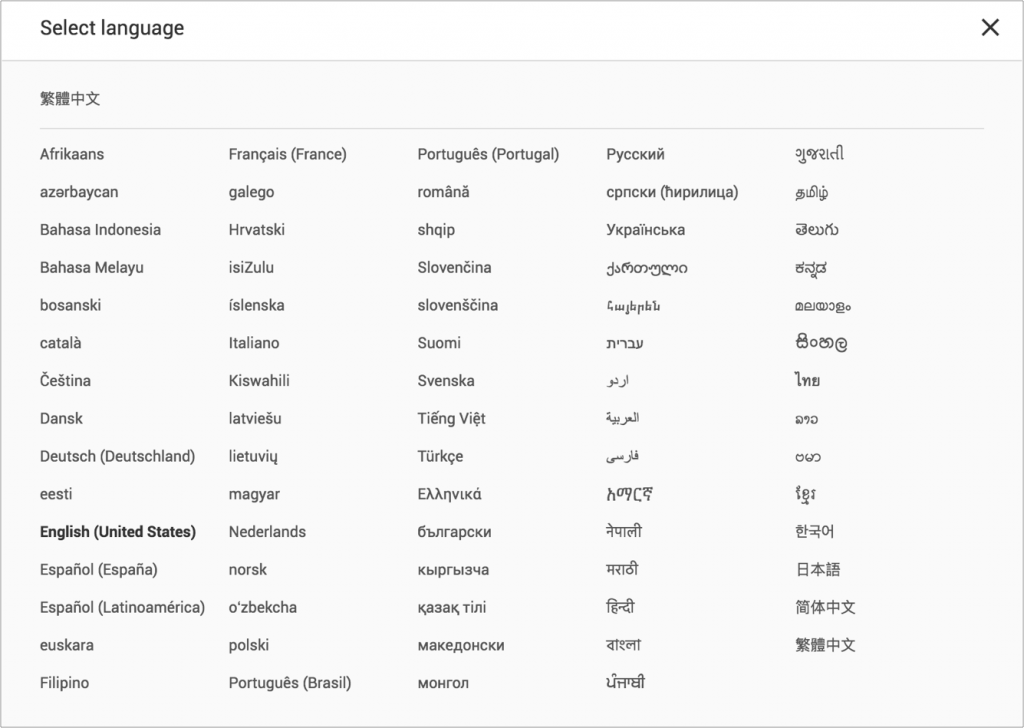
Task: Select English (United States) option
Action: (117, 532)
